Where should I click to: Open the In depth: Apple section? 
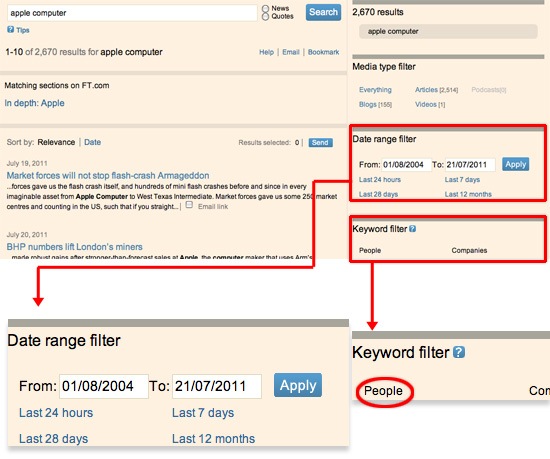tap(34, 103)
